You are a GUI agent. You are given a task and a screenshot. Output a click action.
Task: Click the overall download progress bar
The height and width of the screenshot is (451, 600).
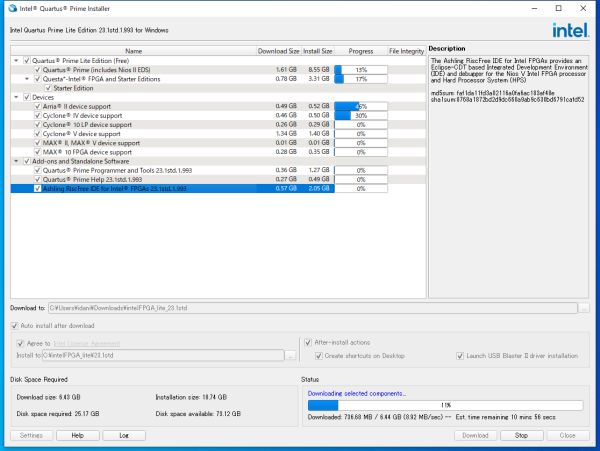click(445, 405)
